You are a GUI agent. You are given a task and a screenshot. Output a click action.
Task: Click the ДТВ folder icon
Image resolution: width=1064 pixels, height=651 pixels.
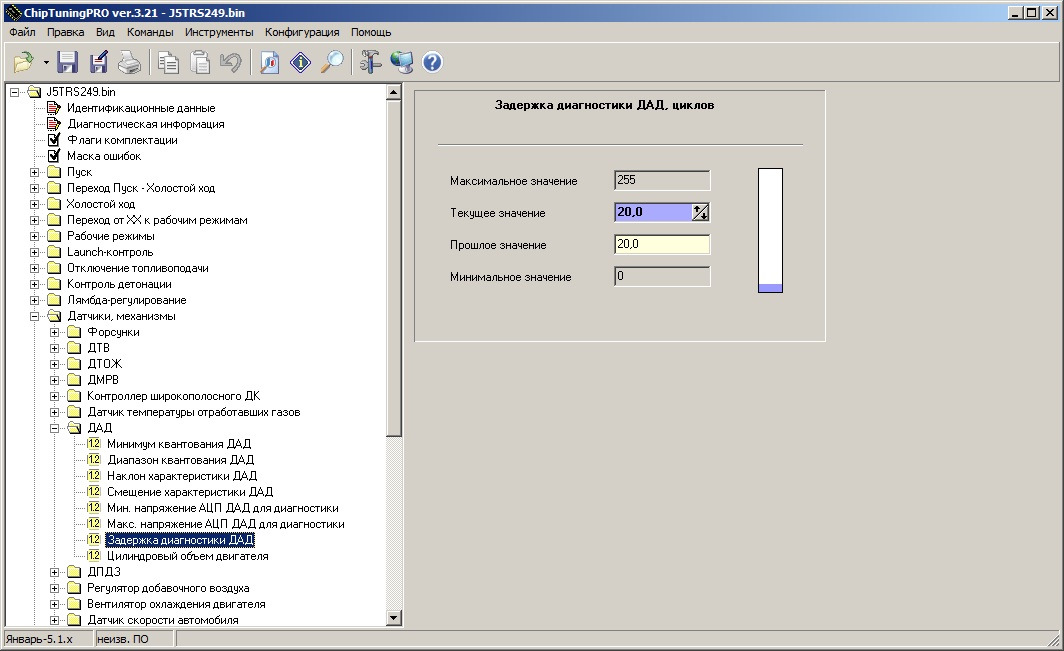coord(75,348)
